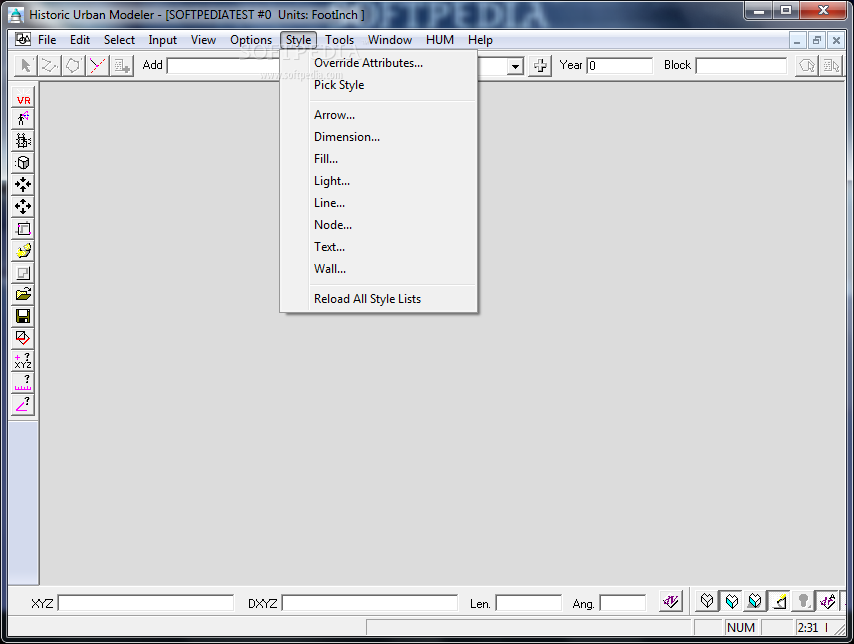This screenshot has height=644, width=854.
Task: Click the add-to-list icon beside Add
Action: [x=121, y=65]
